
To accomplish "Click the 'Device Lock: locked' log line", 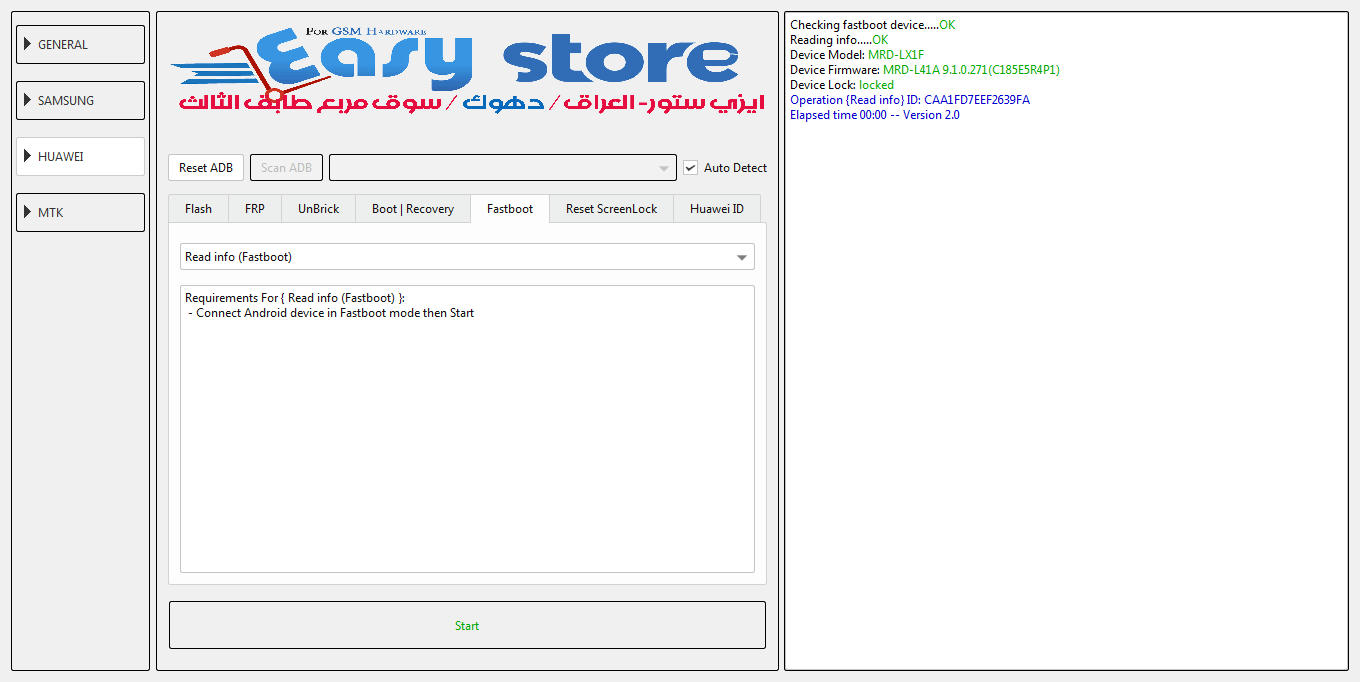I will [842, 85].
